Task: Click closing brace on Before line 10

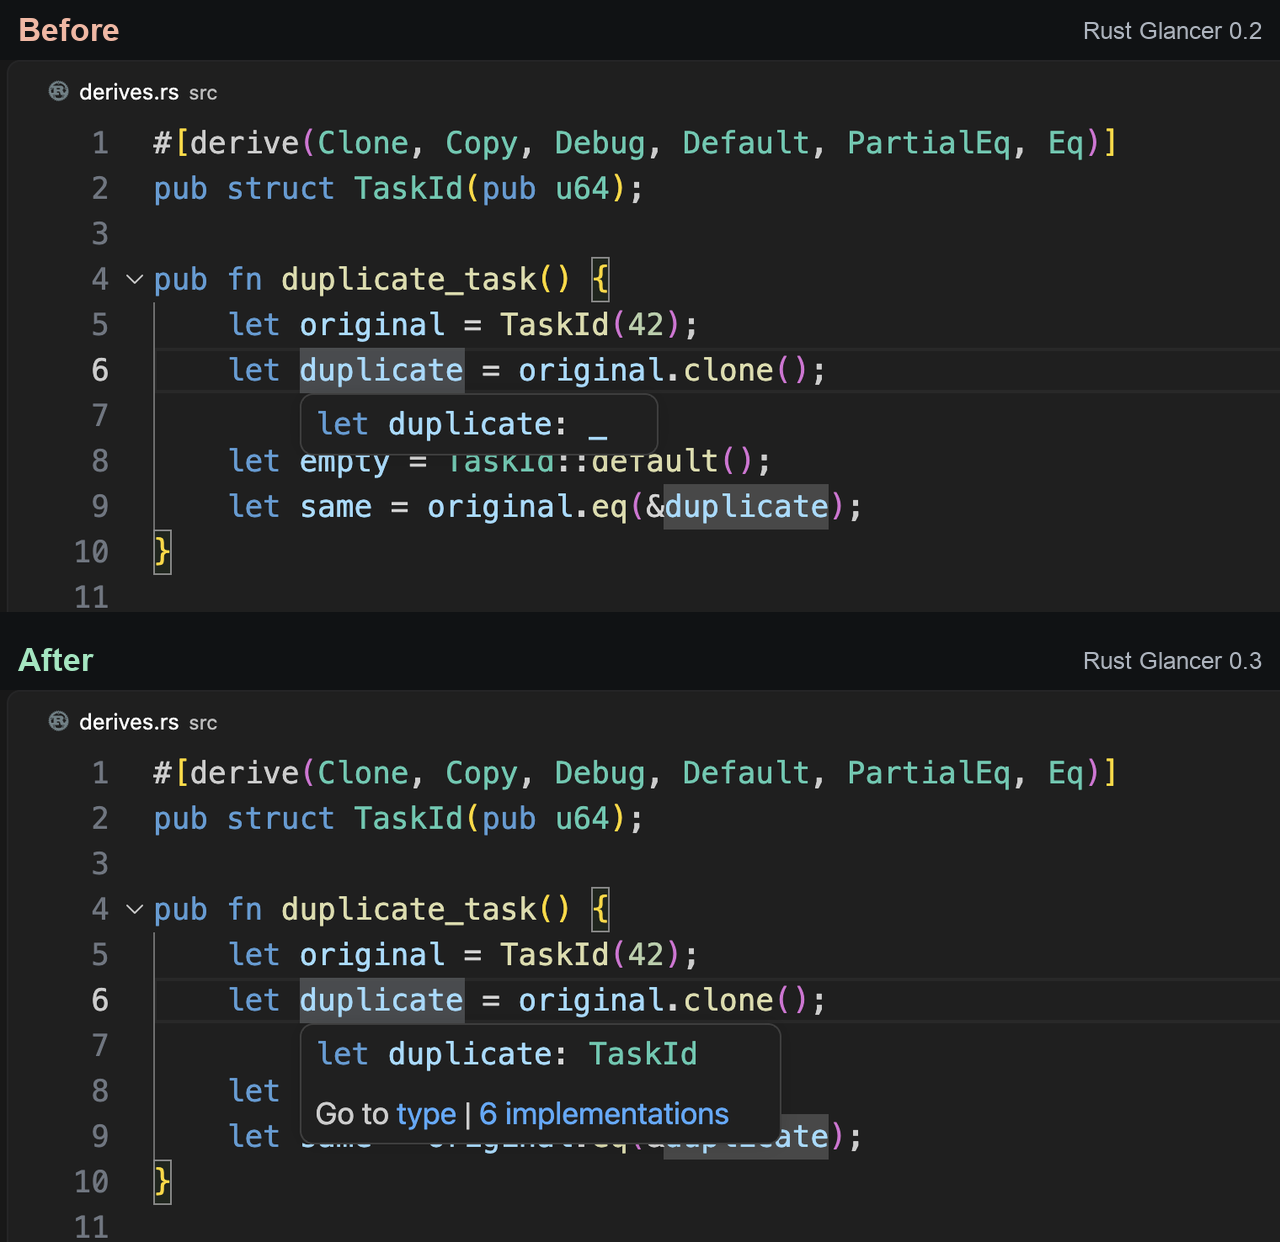Action: pos(162,552)
